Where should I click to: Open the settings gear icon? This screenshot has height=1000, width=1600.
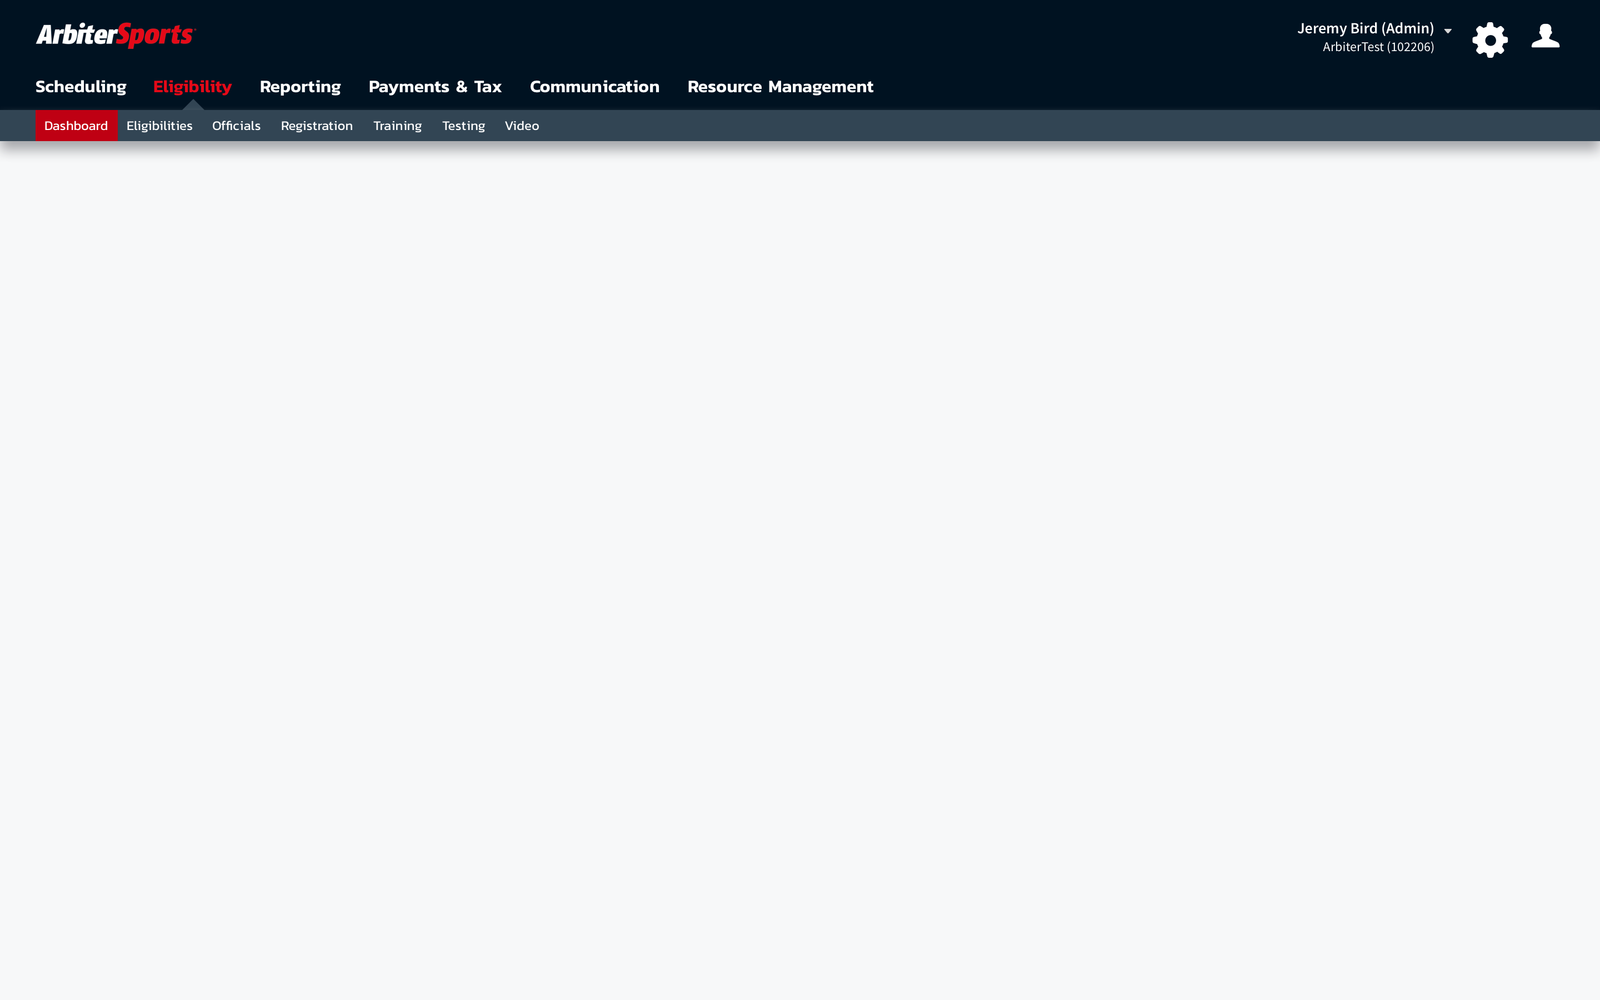pos(1489,40)
